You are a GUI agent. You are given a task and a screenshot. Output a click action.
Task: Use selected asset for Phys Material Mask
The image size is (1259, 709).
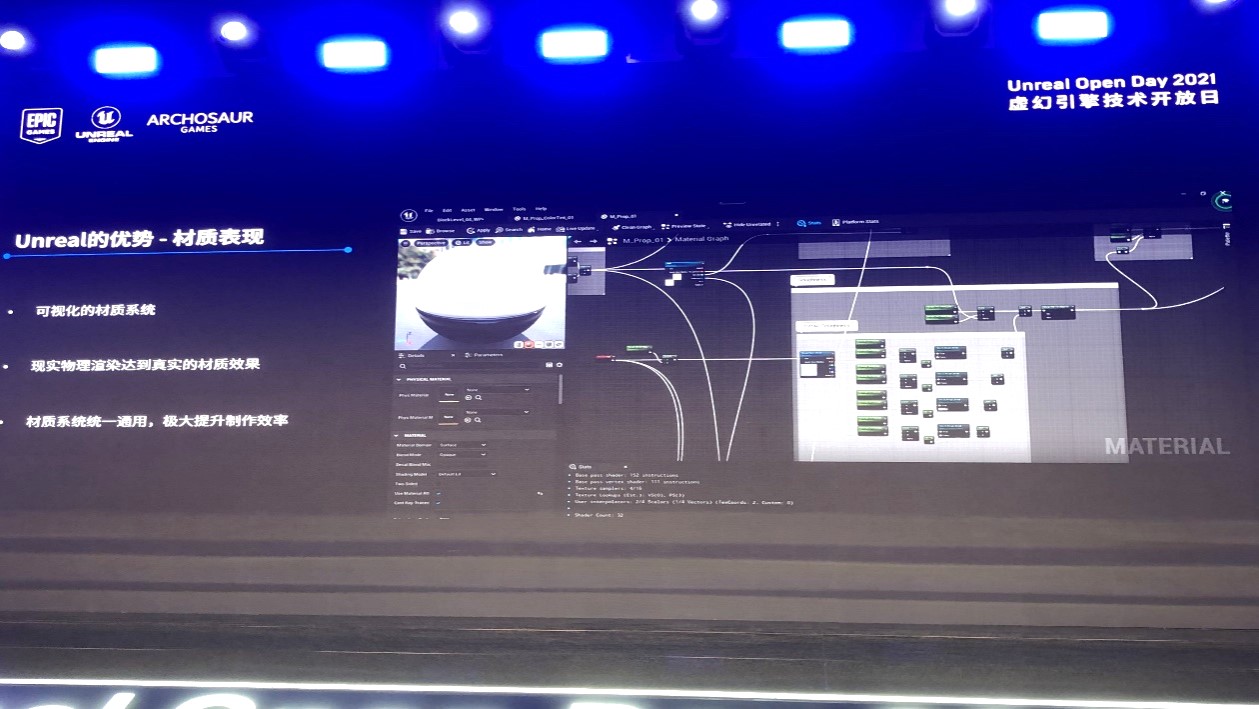coord(468,420)
